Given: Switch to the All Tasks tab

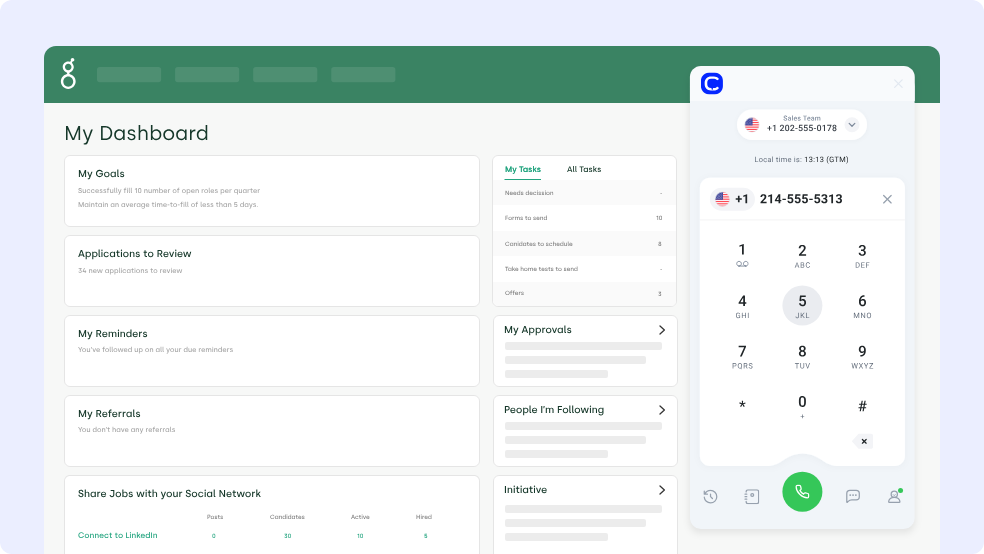Looking at the screenshot, I should click(x=584, y=169).
